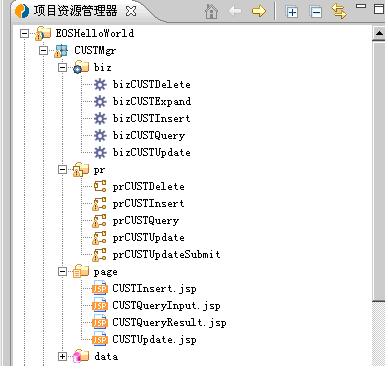Viewport: 388px width, 372px height.
Task: Click the forward yellow arrow icon
Action: coord(259,11)
